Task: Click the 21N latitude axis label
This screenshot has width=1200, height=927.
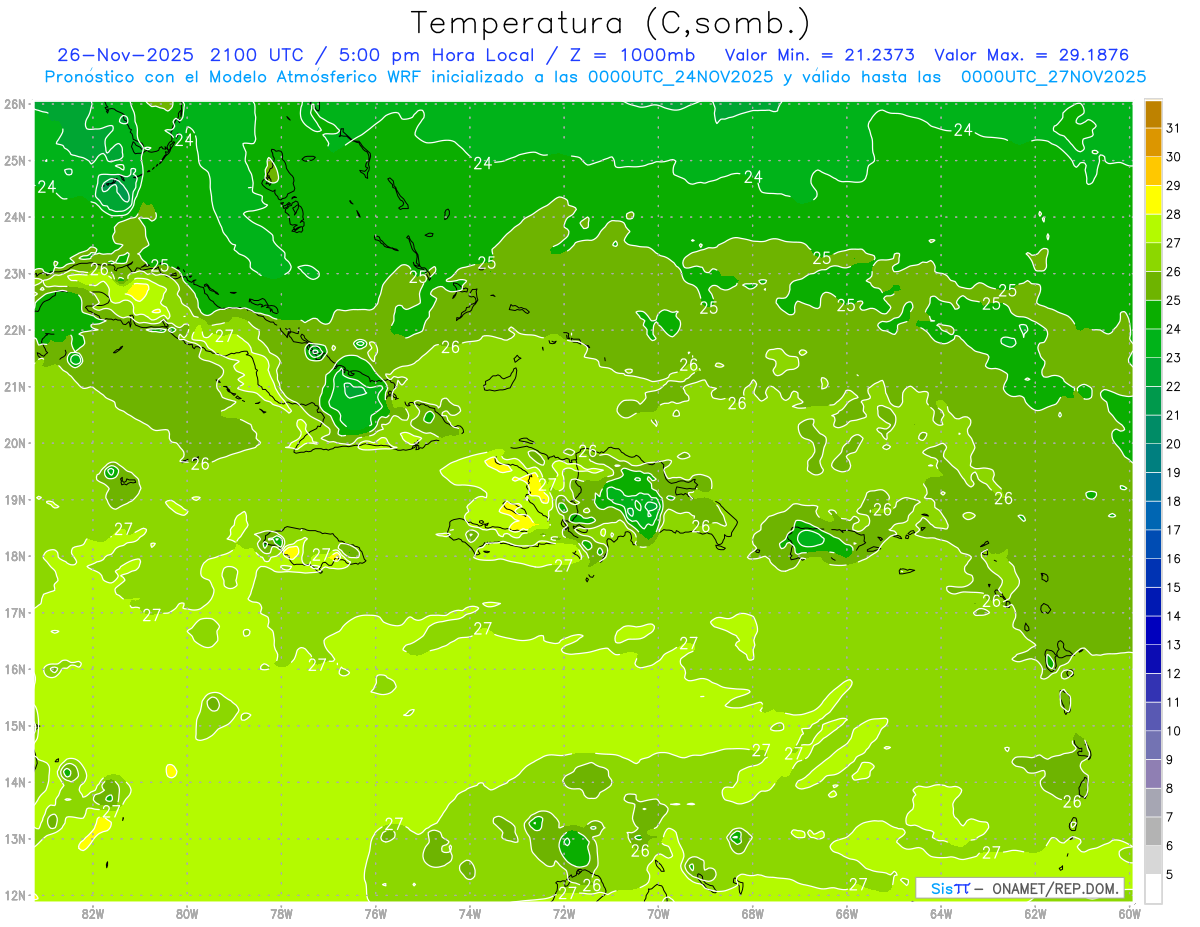Action: click(15, 386)
